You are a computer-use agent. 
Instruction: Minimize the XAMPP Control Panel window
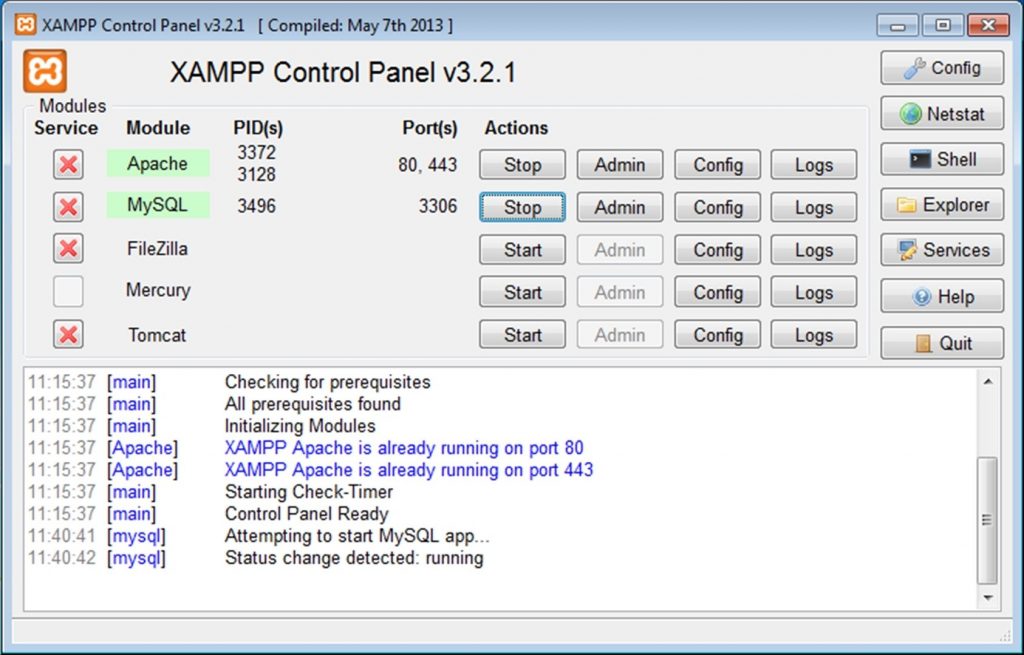[898, 25]
